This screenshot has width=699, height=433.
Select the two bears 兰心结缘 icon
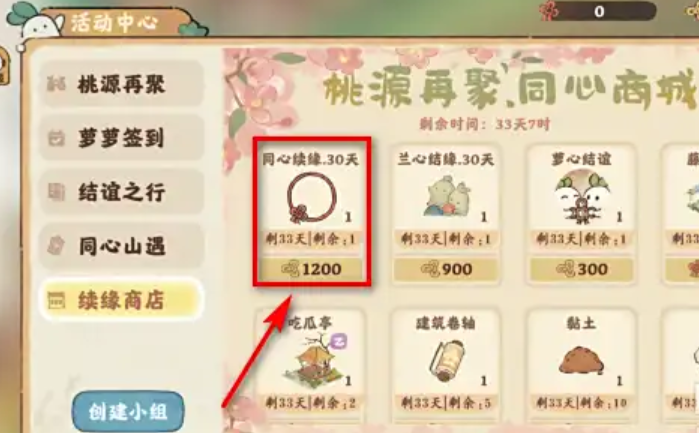pos(447,197)
